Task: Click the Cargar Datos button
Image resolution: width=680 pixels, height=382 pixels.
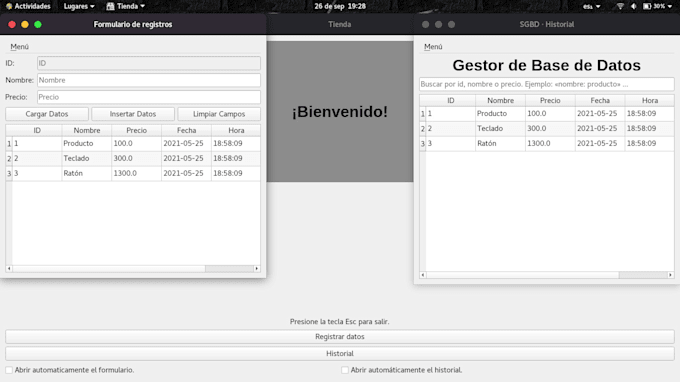Action: [x=47, y=114]
